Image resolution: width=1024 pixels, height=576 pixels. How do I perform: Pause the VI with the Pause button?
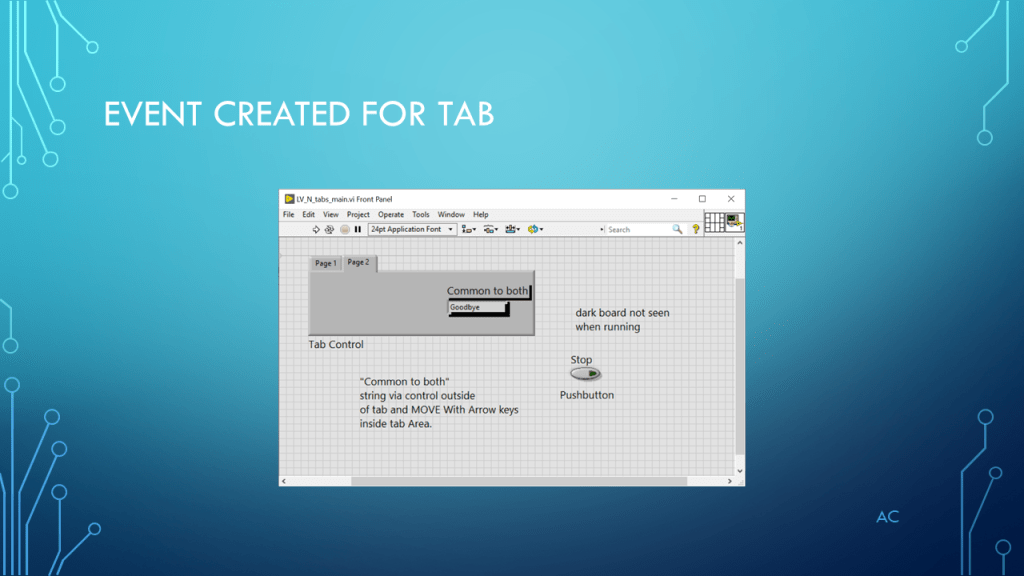coord(358,229)
